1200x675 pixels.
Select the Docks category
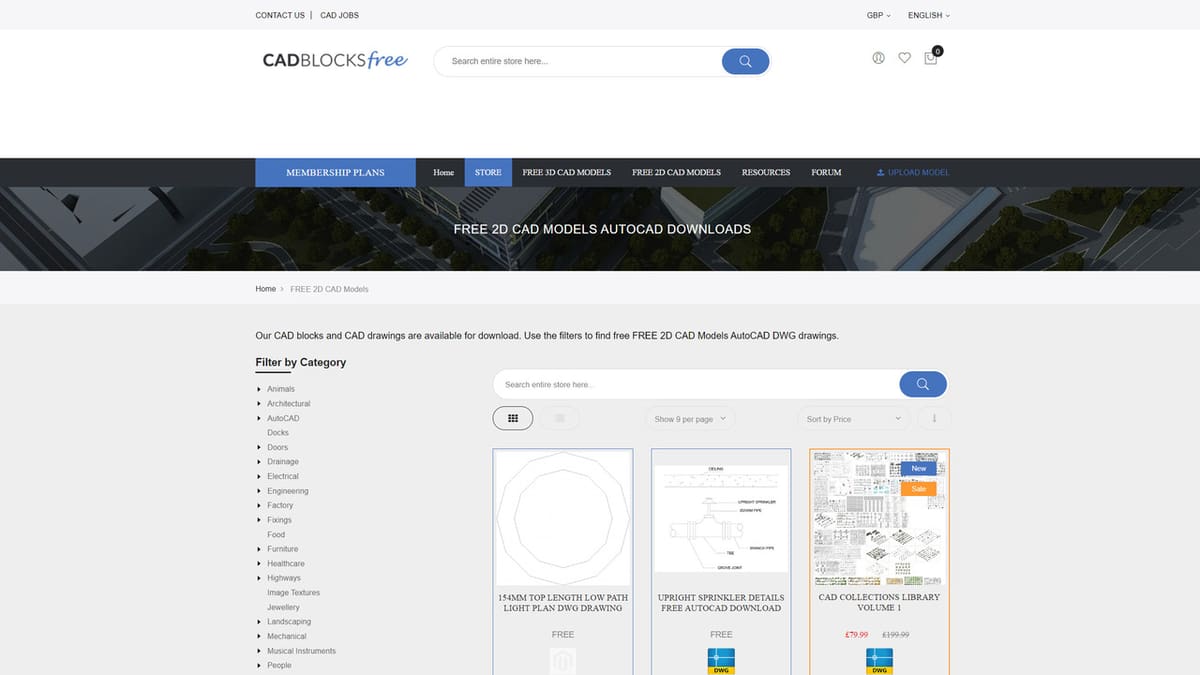(x=277, y=433)
